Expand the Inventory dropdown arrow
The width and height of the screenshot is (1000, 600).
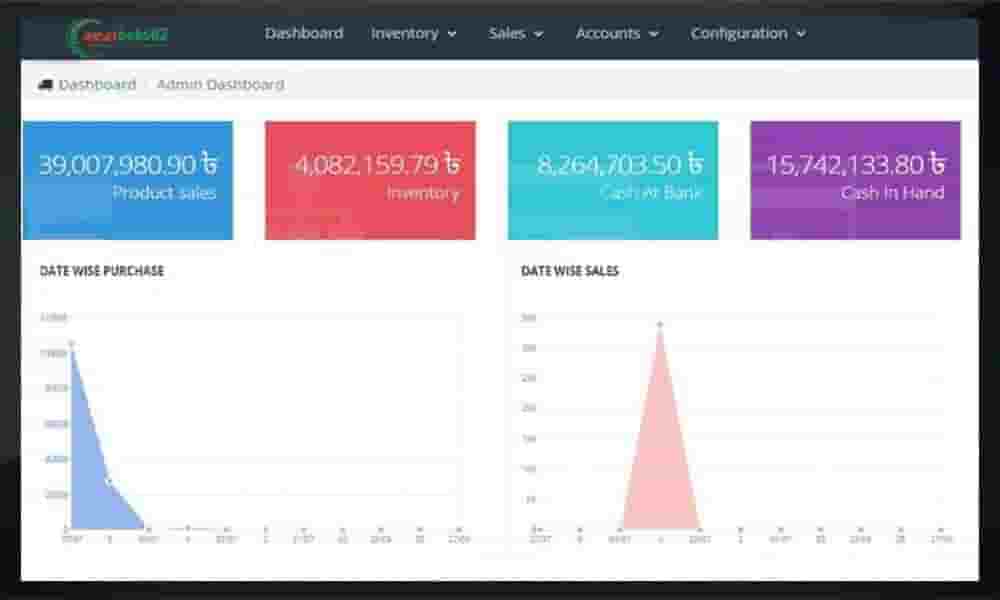pos(452,34)
